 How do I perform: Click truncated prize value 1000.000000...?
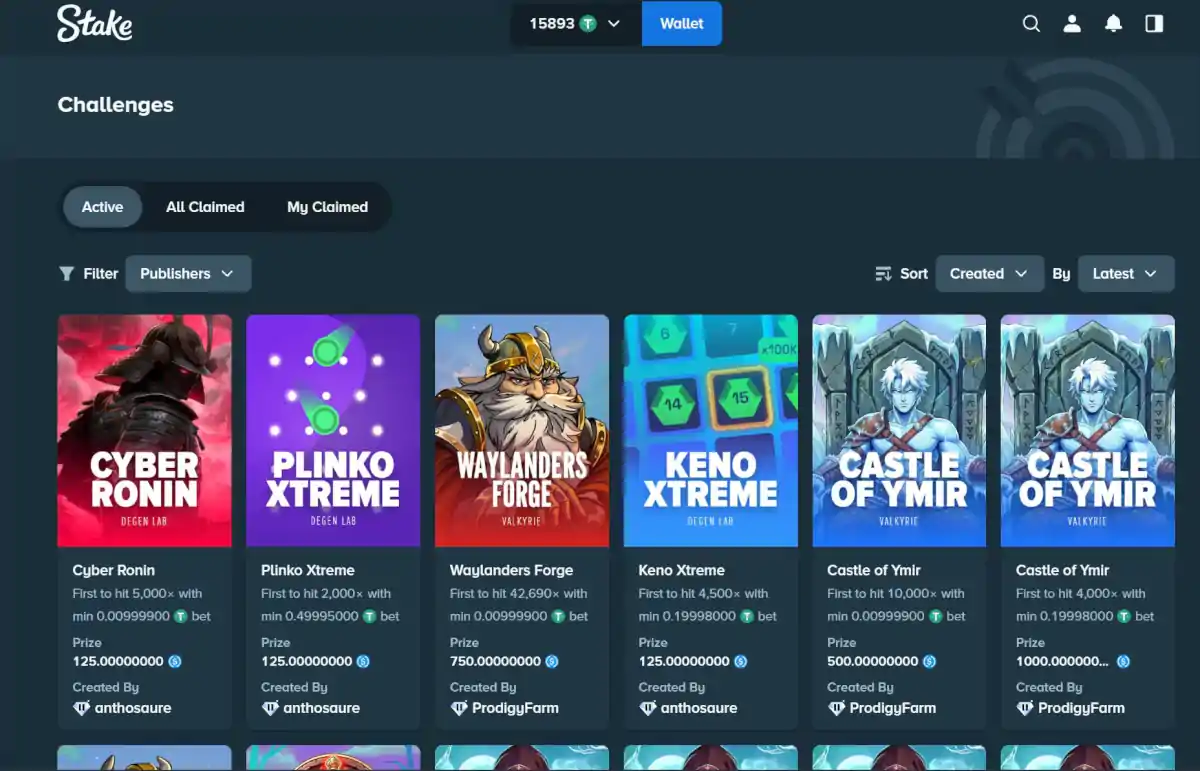point(1062,662)
